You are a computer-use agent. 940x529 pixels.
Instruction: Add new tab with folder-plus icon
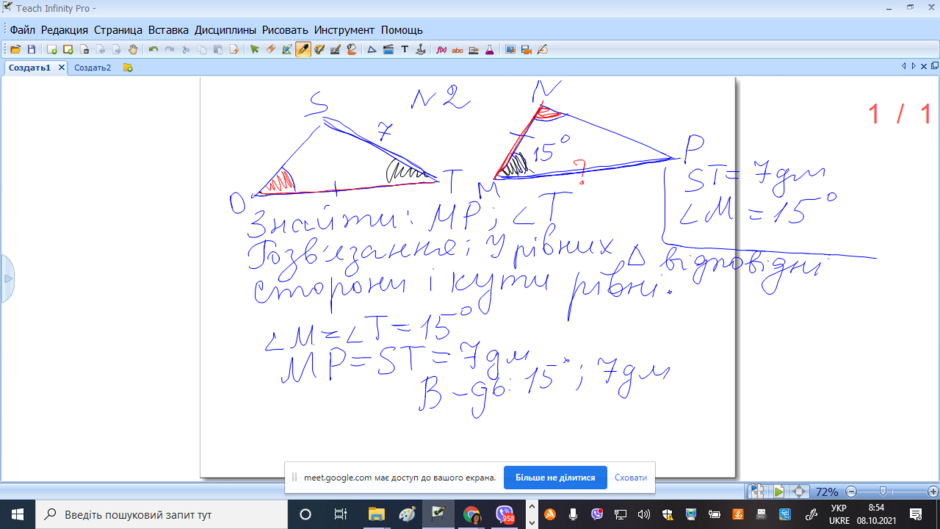click(128, 68)
